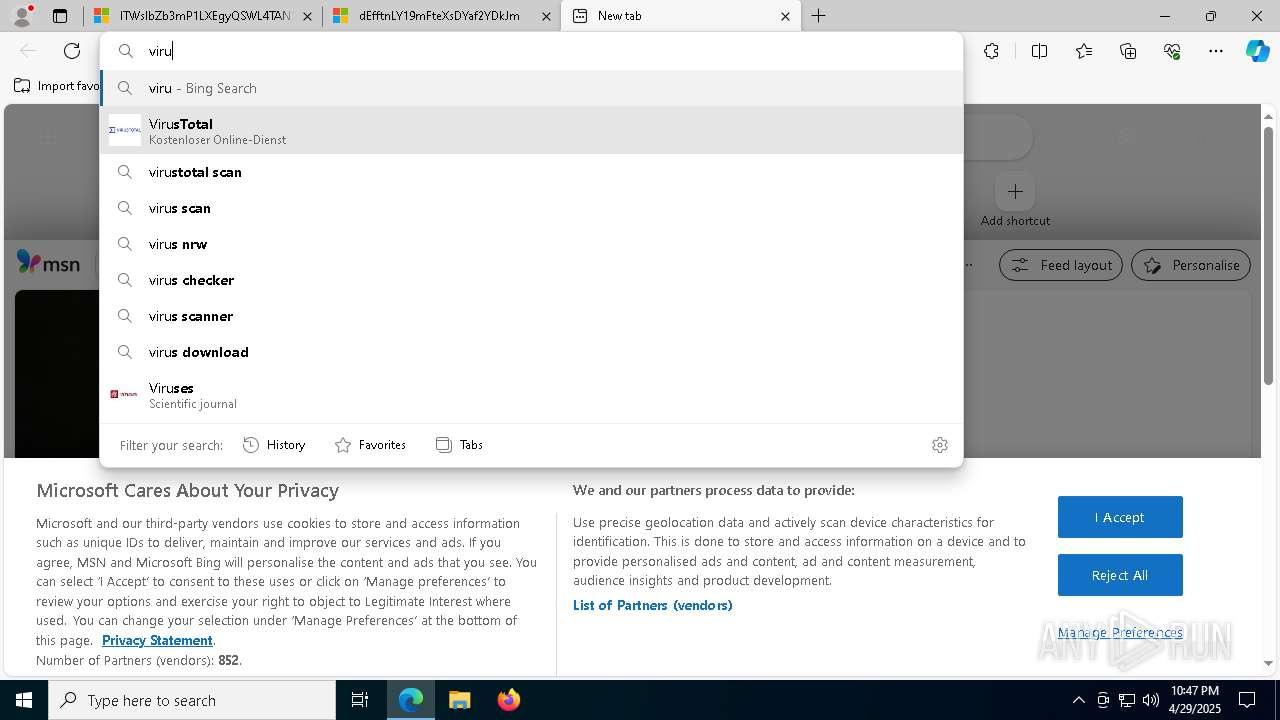This screenshot has height=720, width=1280.
Task: Close the ITWsIbZb3mP1LXEgyQSWL4TAN tab
Action: click(307, 16)
